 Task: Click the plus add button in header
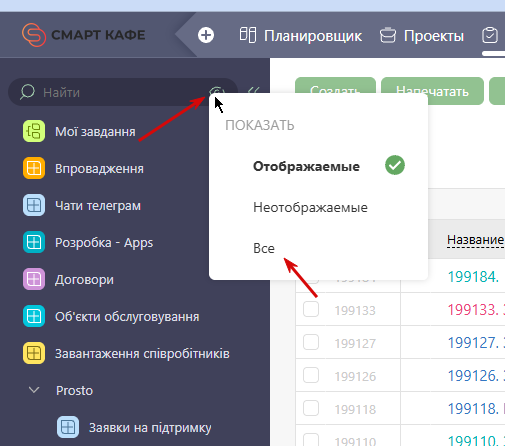pos(206,35)
